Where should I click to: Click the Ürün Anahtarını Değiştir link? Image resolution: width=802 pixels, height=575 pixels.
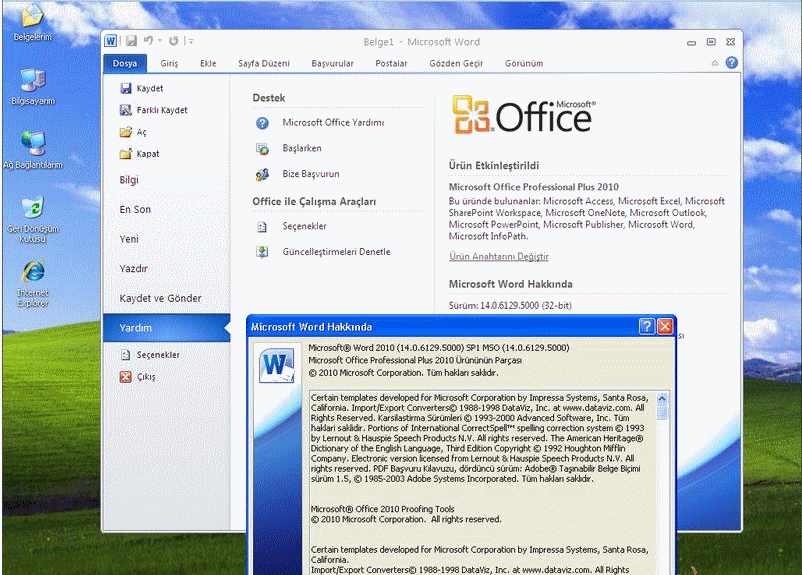coord(499,256)
